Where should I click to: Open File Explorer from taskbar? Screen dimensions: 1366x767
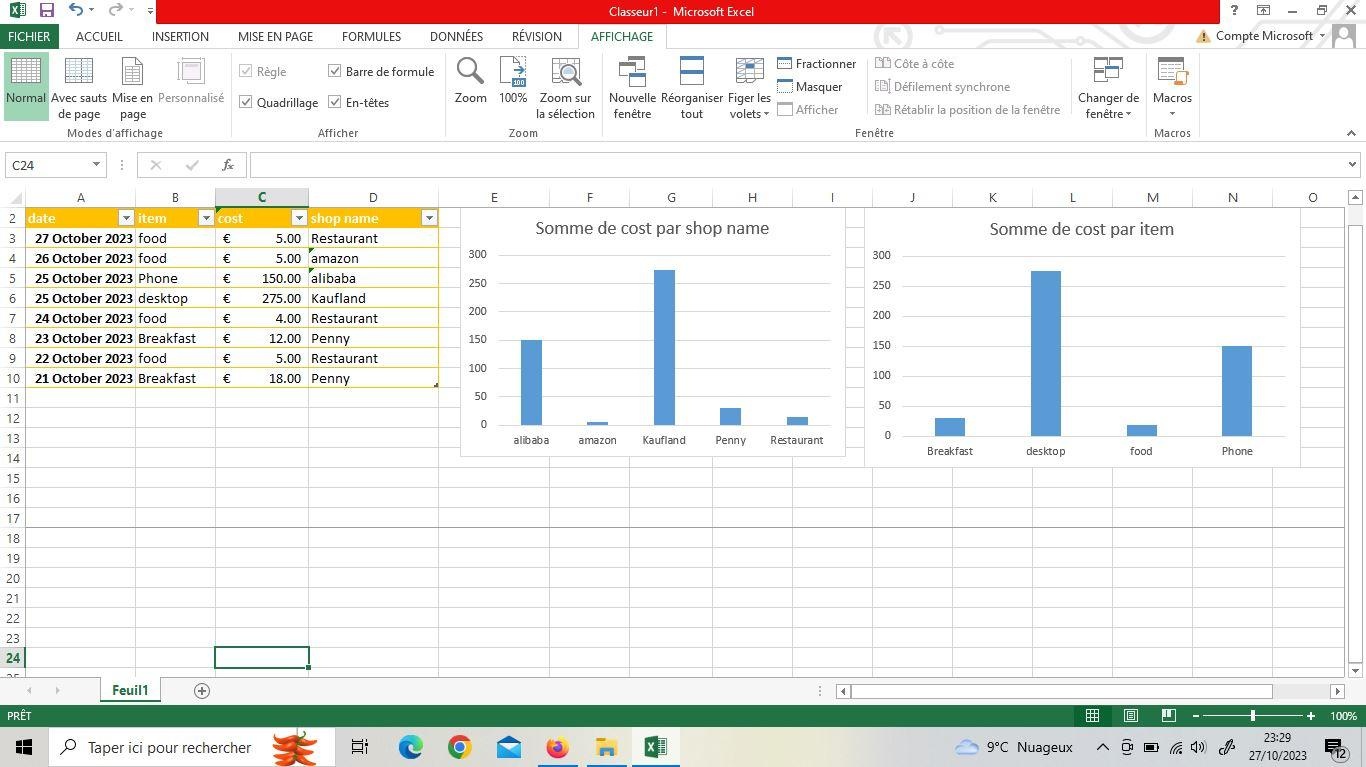606,747
